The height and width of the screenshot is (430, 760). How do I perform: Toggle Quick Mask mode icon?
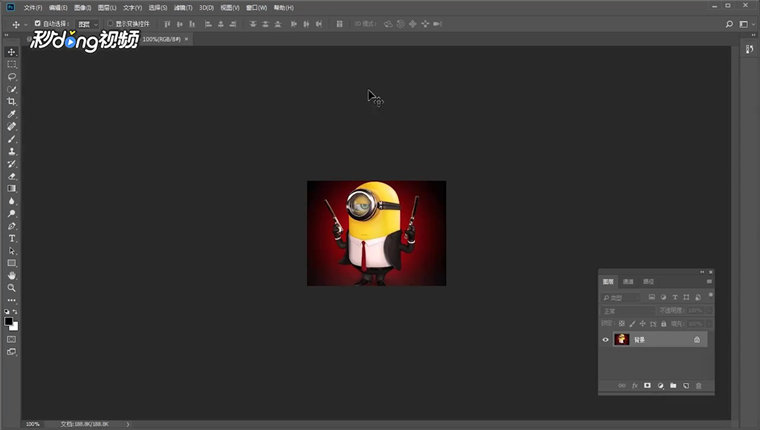[x=12, y=339]
